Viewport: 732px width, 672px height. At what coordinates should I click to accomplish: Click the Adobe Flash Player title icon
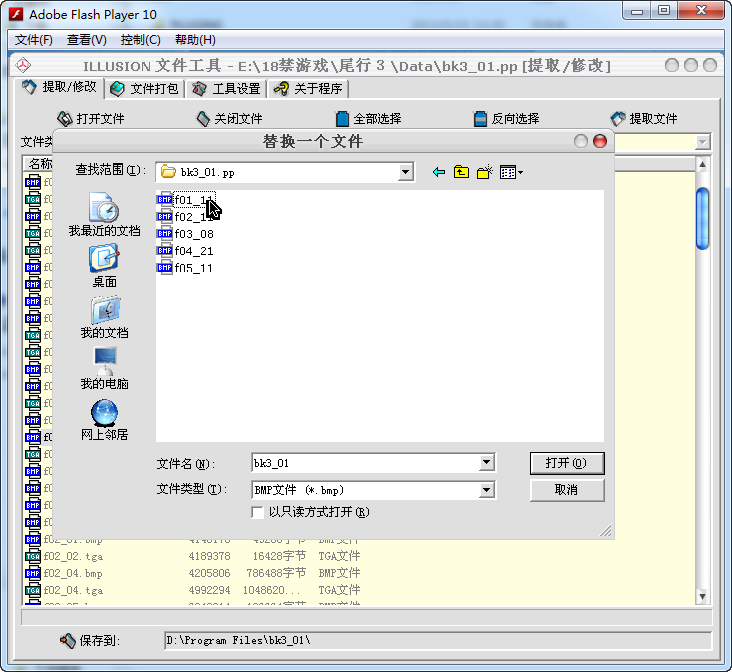(16, 14)
